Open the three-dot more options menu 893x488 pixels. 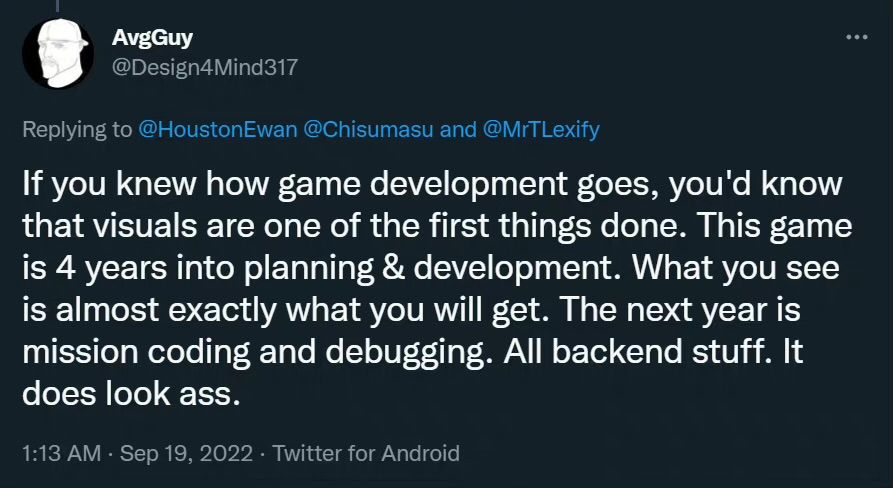pyautogui.click(x=856, y=37)
